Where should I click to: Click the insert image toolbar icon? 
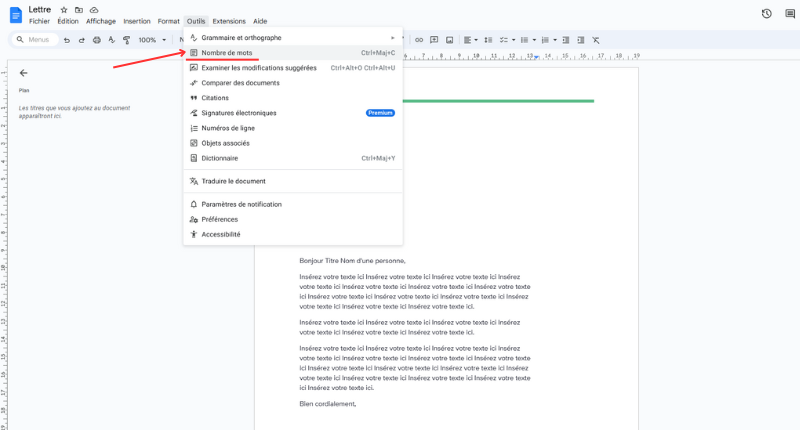(449, 40)
